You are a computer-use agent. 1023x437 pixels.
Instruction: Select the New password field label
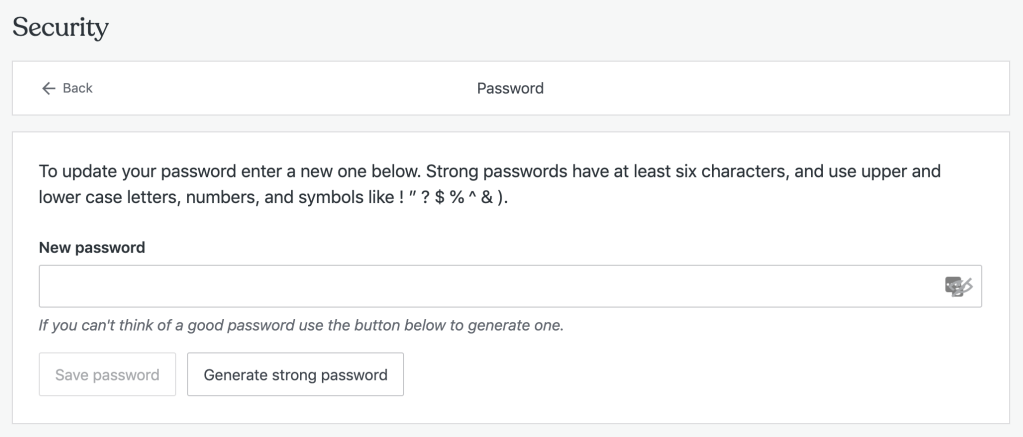click(x=92, y=247)
